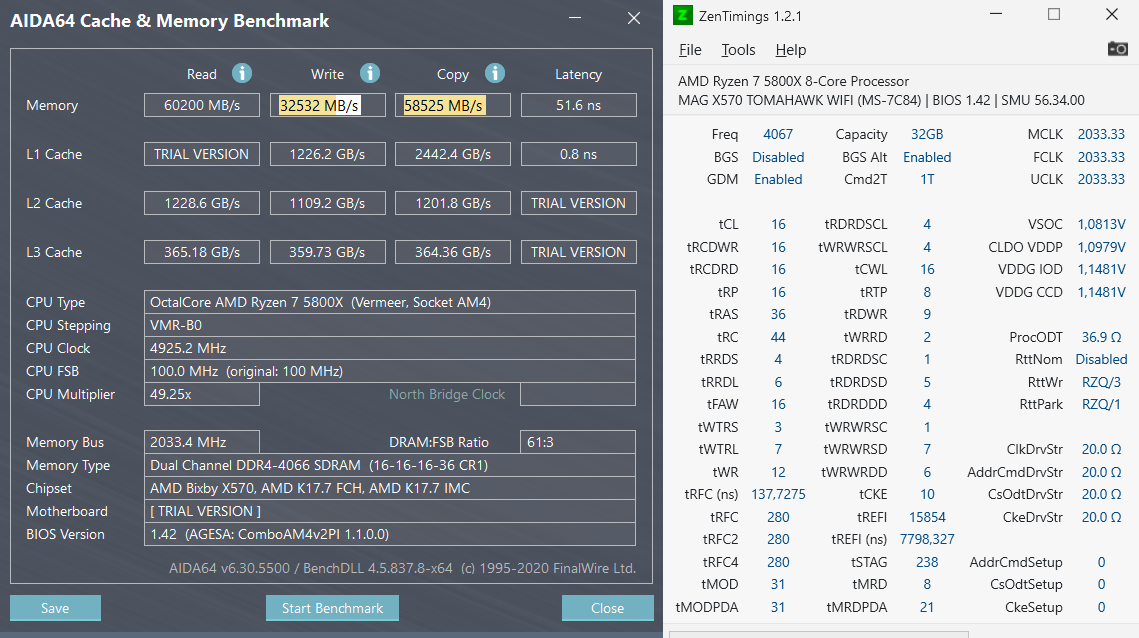This screenshot has width=1139, height=638.
Task: Click the L3 Cache Read 365.18 GB/s
Action: (x=202, y=252)
